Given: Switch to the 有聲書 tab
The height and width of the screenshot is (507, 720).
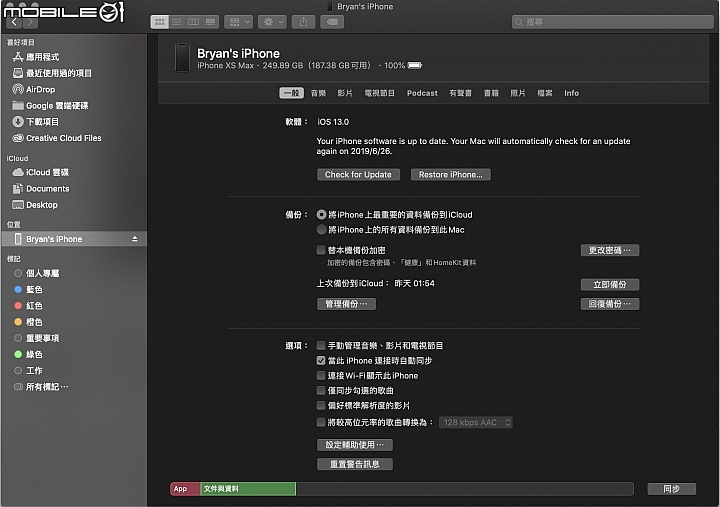Looking at the screenshot, I should tap(461, 93).
